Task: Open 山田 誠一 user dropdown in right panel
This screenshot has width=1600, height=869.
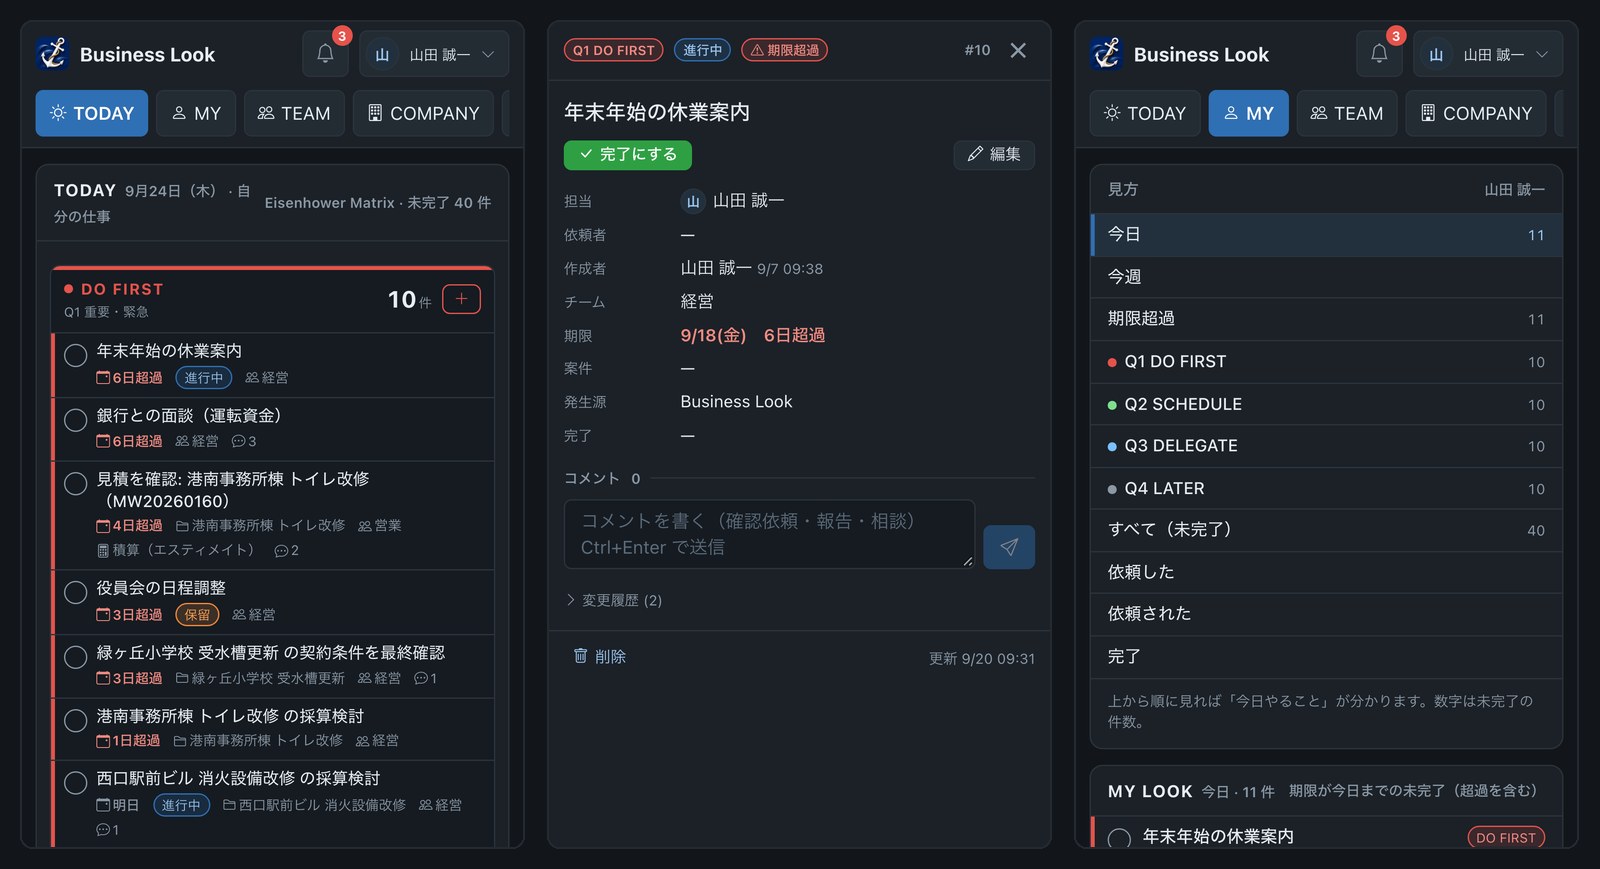Action: pos(1488,54)
